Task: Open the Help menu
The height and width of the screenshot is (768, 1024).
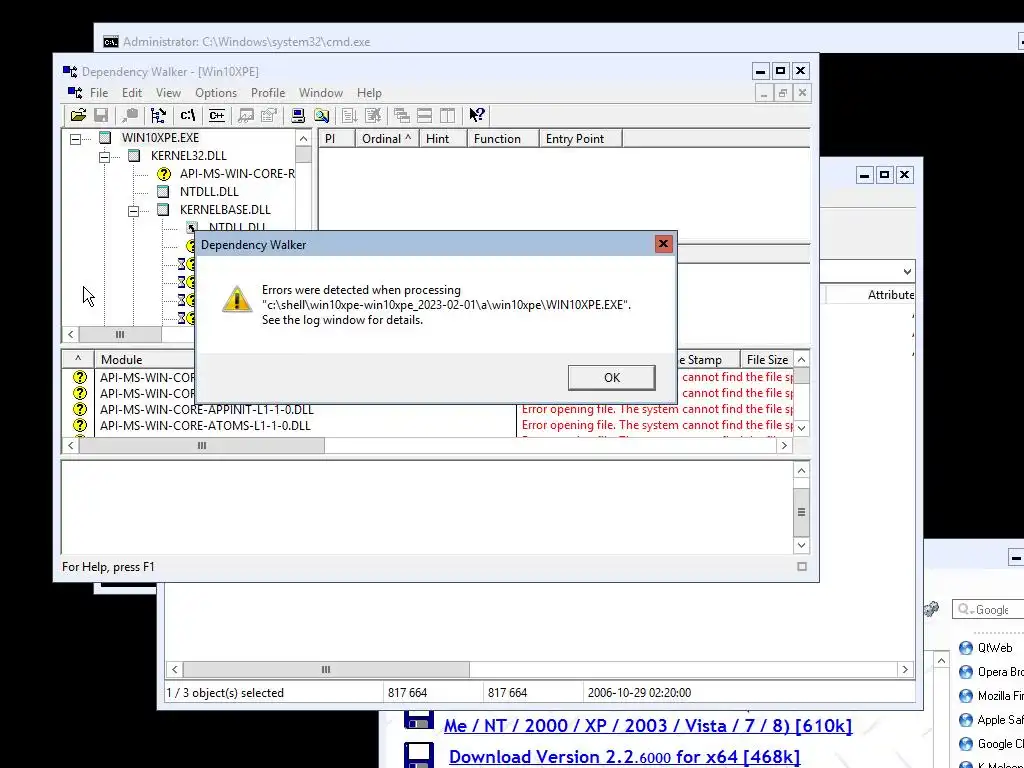Action: [369, 93]
